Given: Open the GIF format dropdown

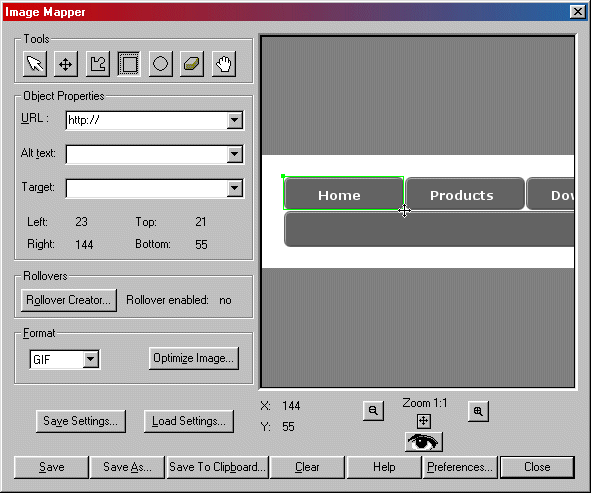Looking at the screenshot, I should (90, 359).
